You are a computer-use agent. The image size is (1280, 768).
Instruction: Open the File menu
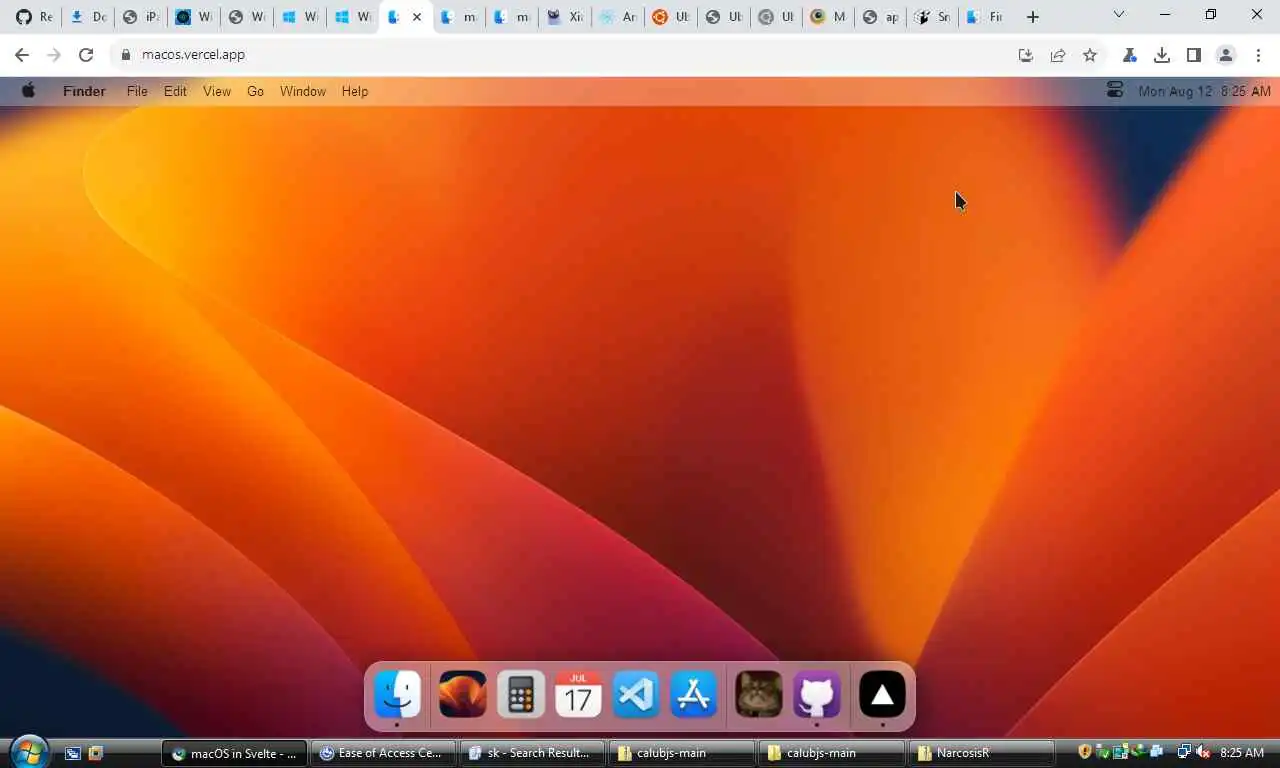click(137, 91)
